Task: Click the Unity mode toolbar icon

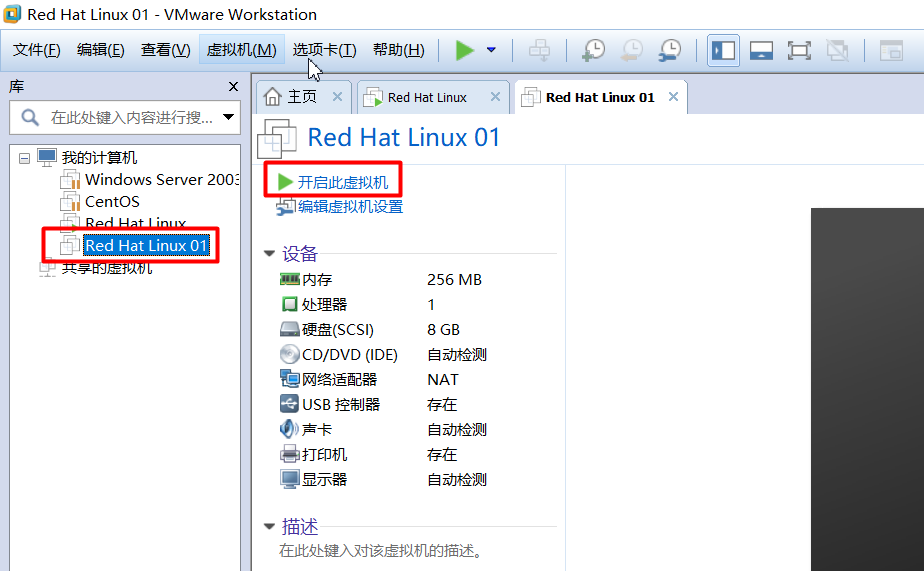Action: [837, 51]
